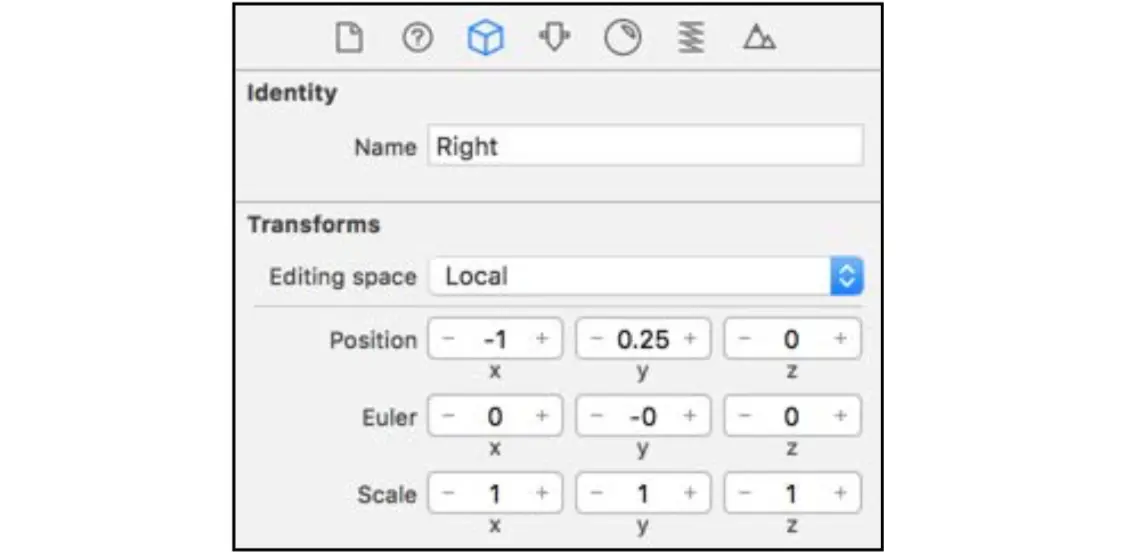The image size is (1122, 552).
Task: Increase Position x value with plus
Action: point(542,339)
